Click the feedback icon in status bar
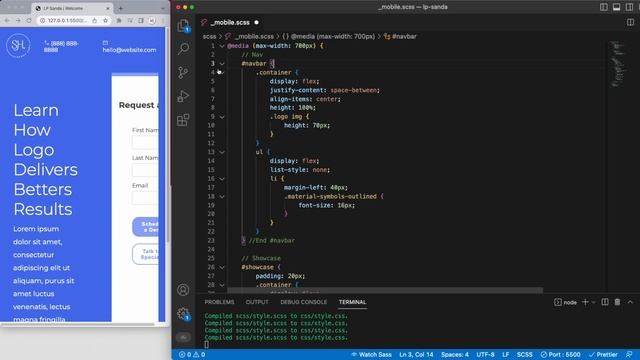 (x=629, y=354)
